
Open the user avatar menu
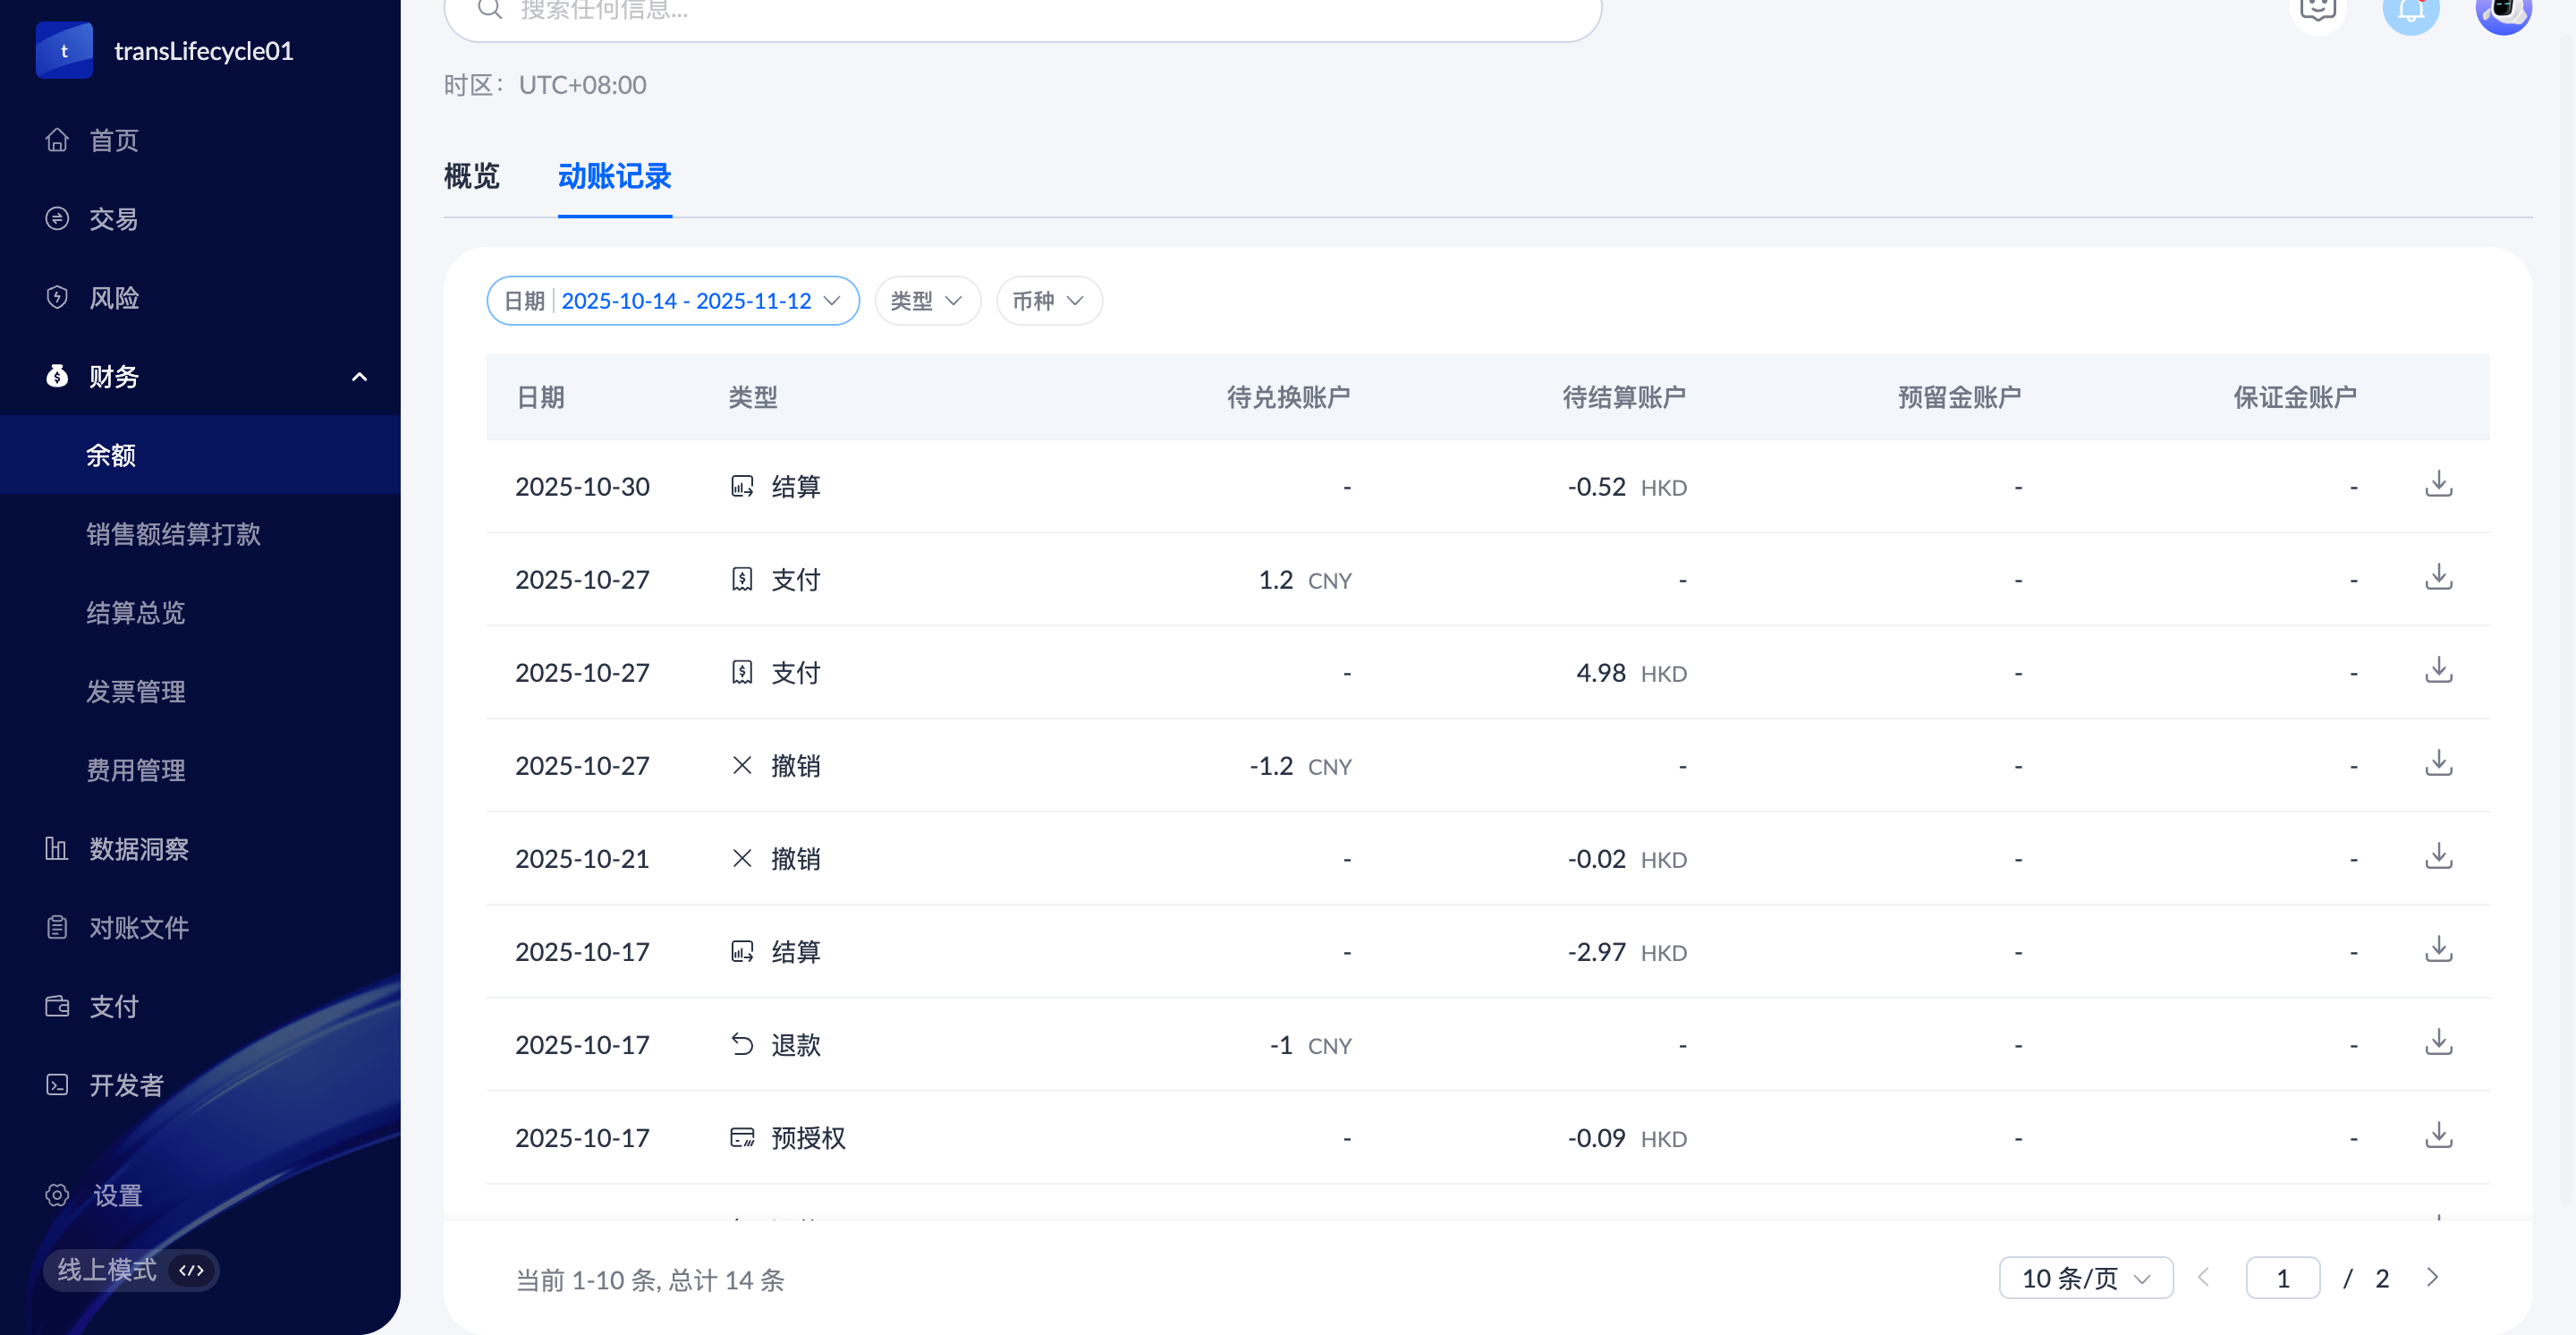2503,12
